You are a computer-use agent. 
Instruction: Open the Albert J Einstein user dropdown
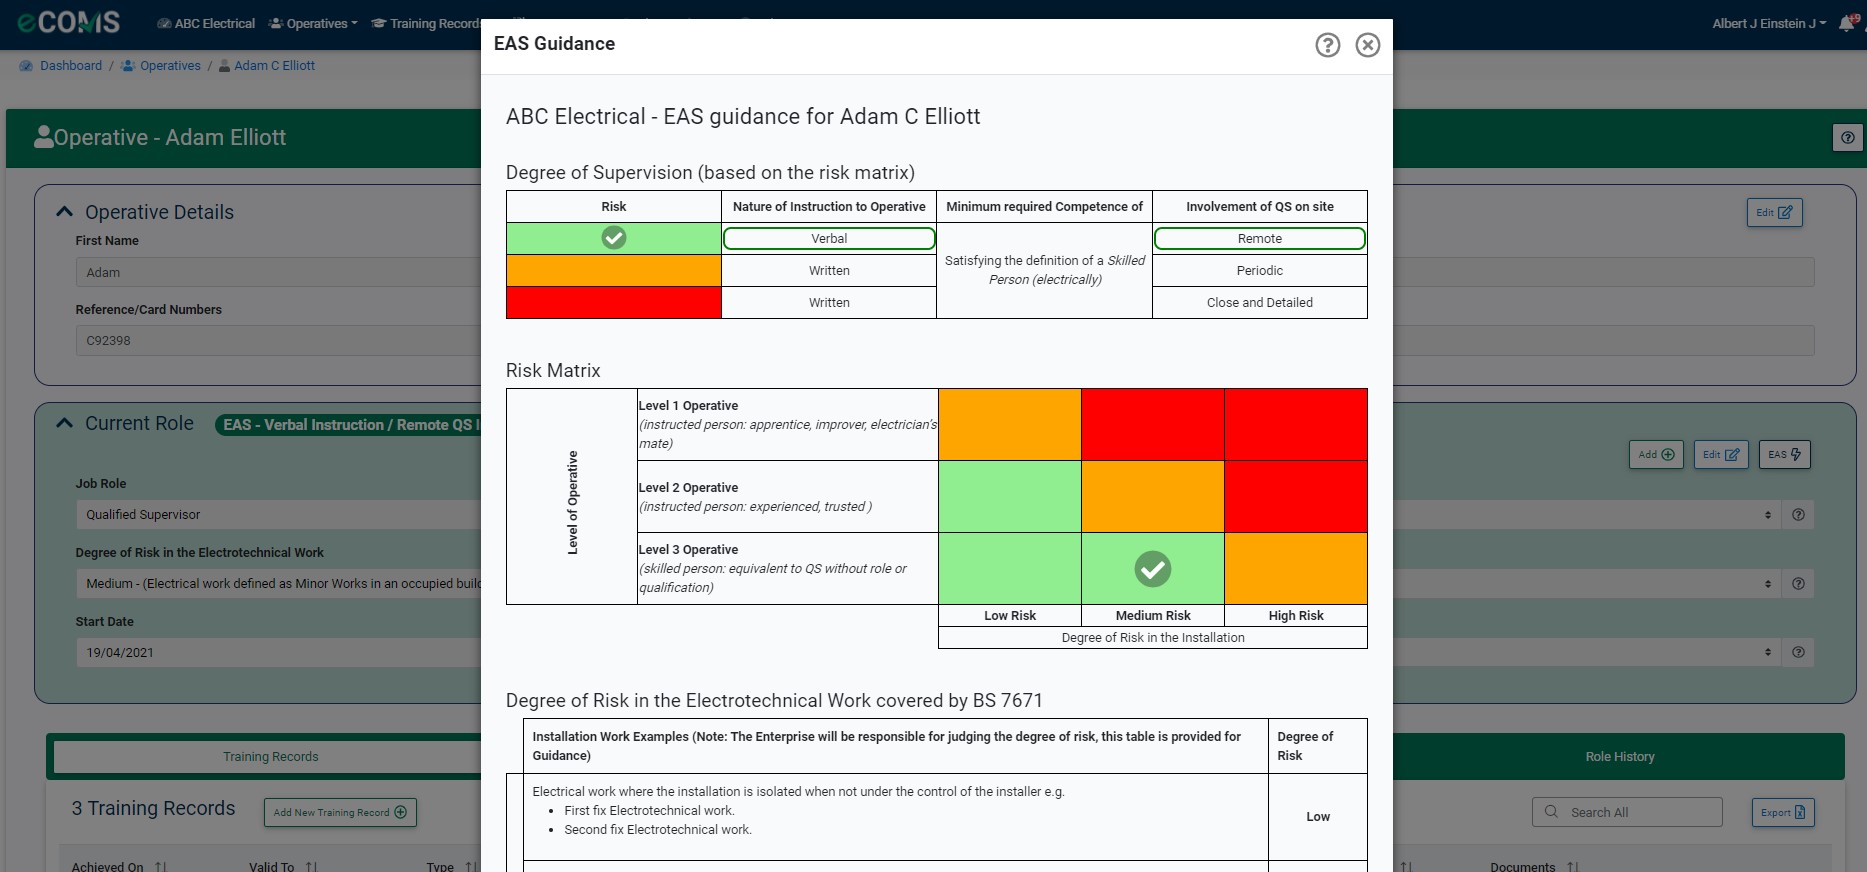1768,23
